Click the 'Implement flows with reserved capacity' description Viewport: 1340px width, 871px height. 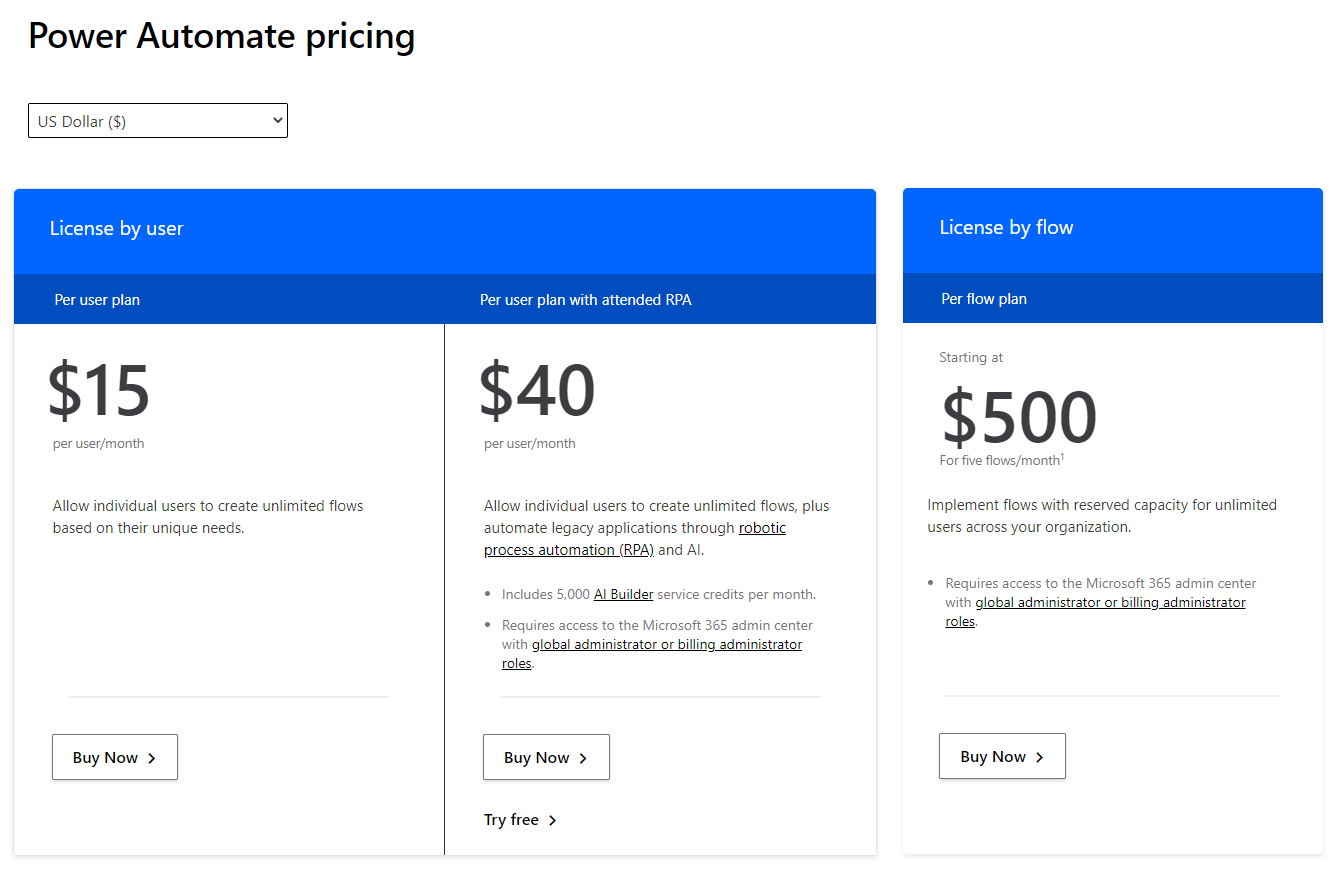(1101, 516)
